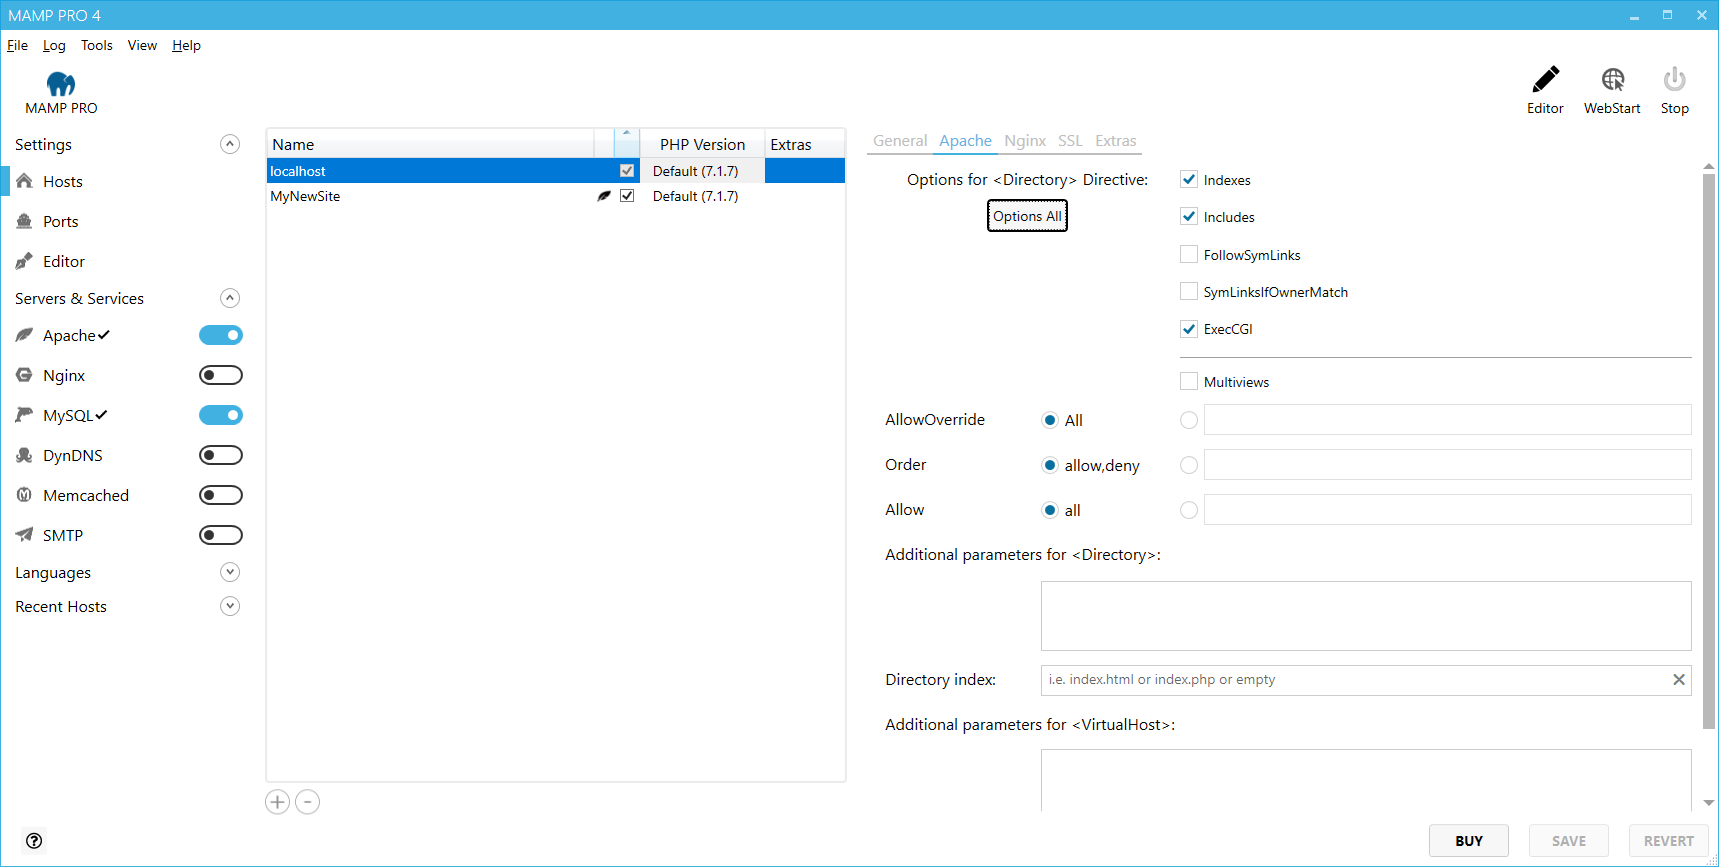Select custom AllowOverride radio button
1719x867 pixels.
[x=1189, y=420]
